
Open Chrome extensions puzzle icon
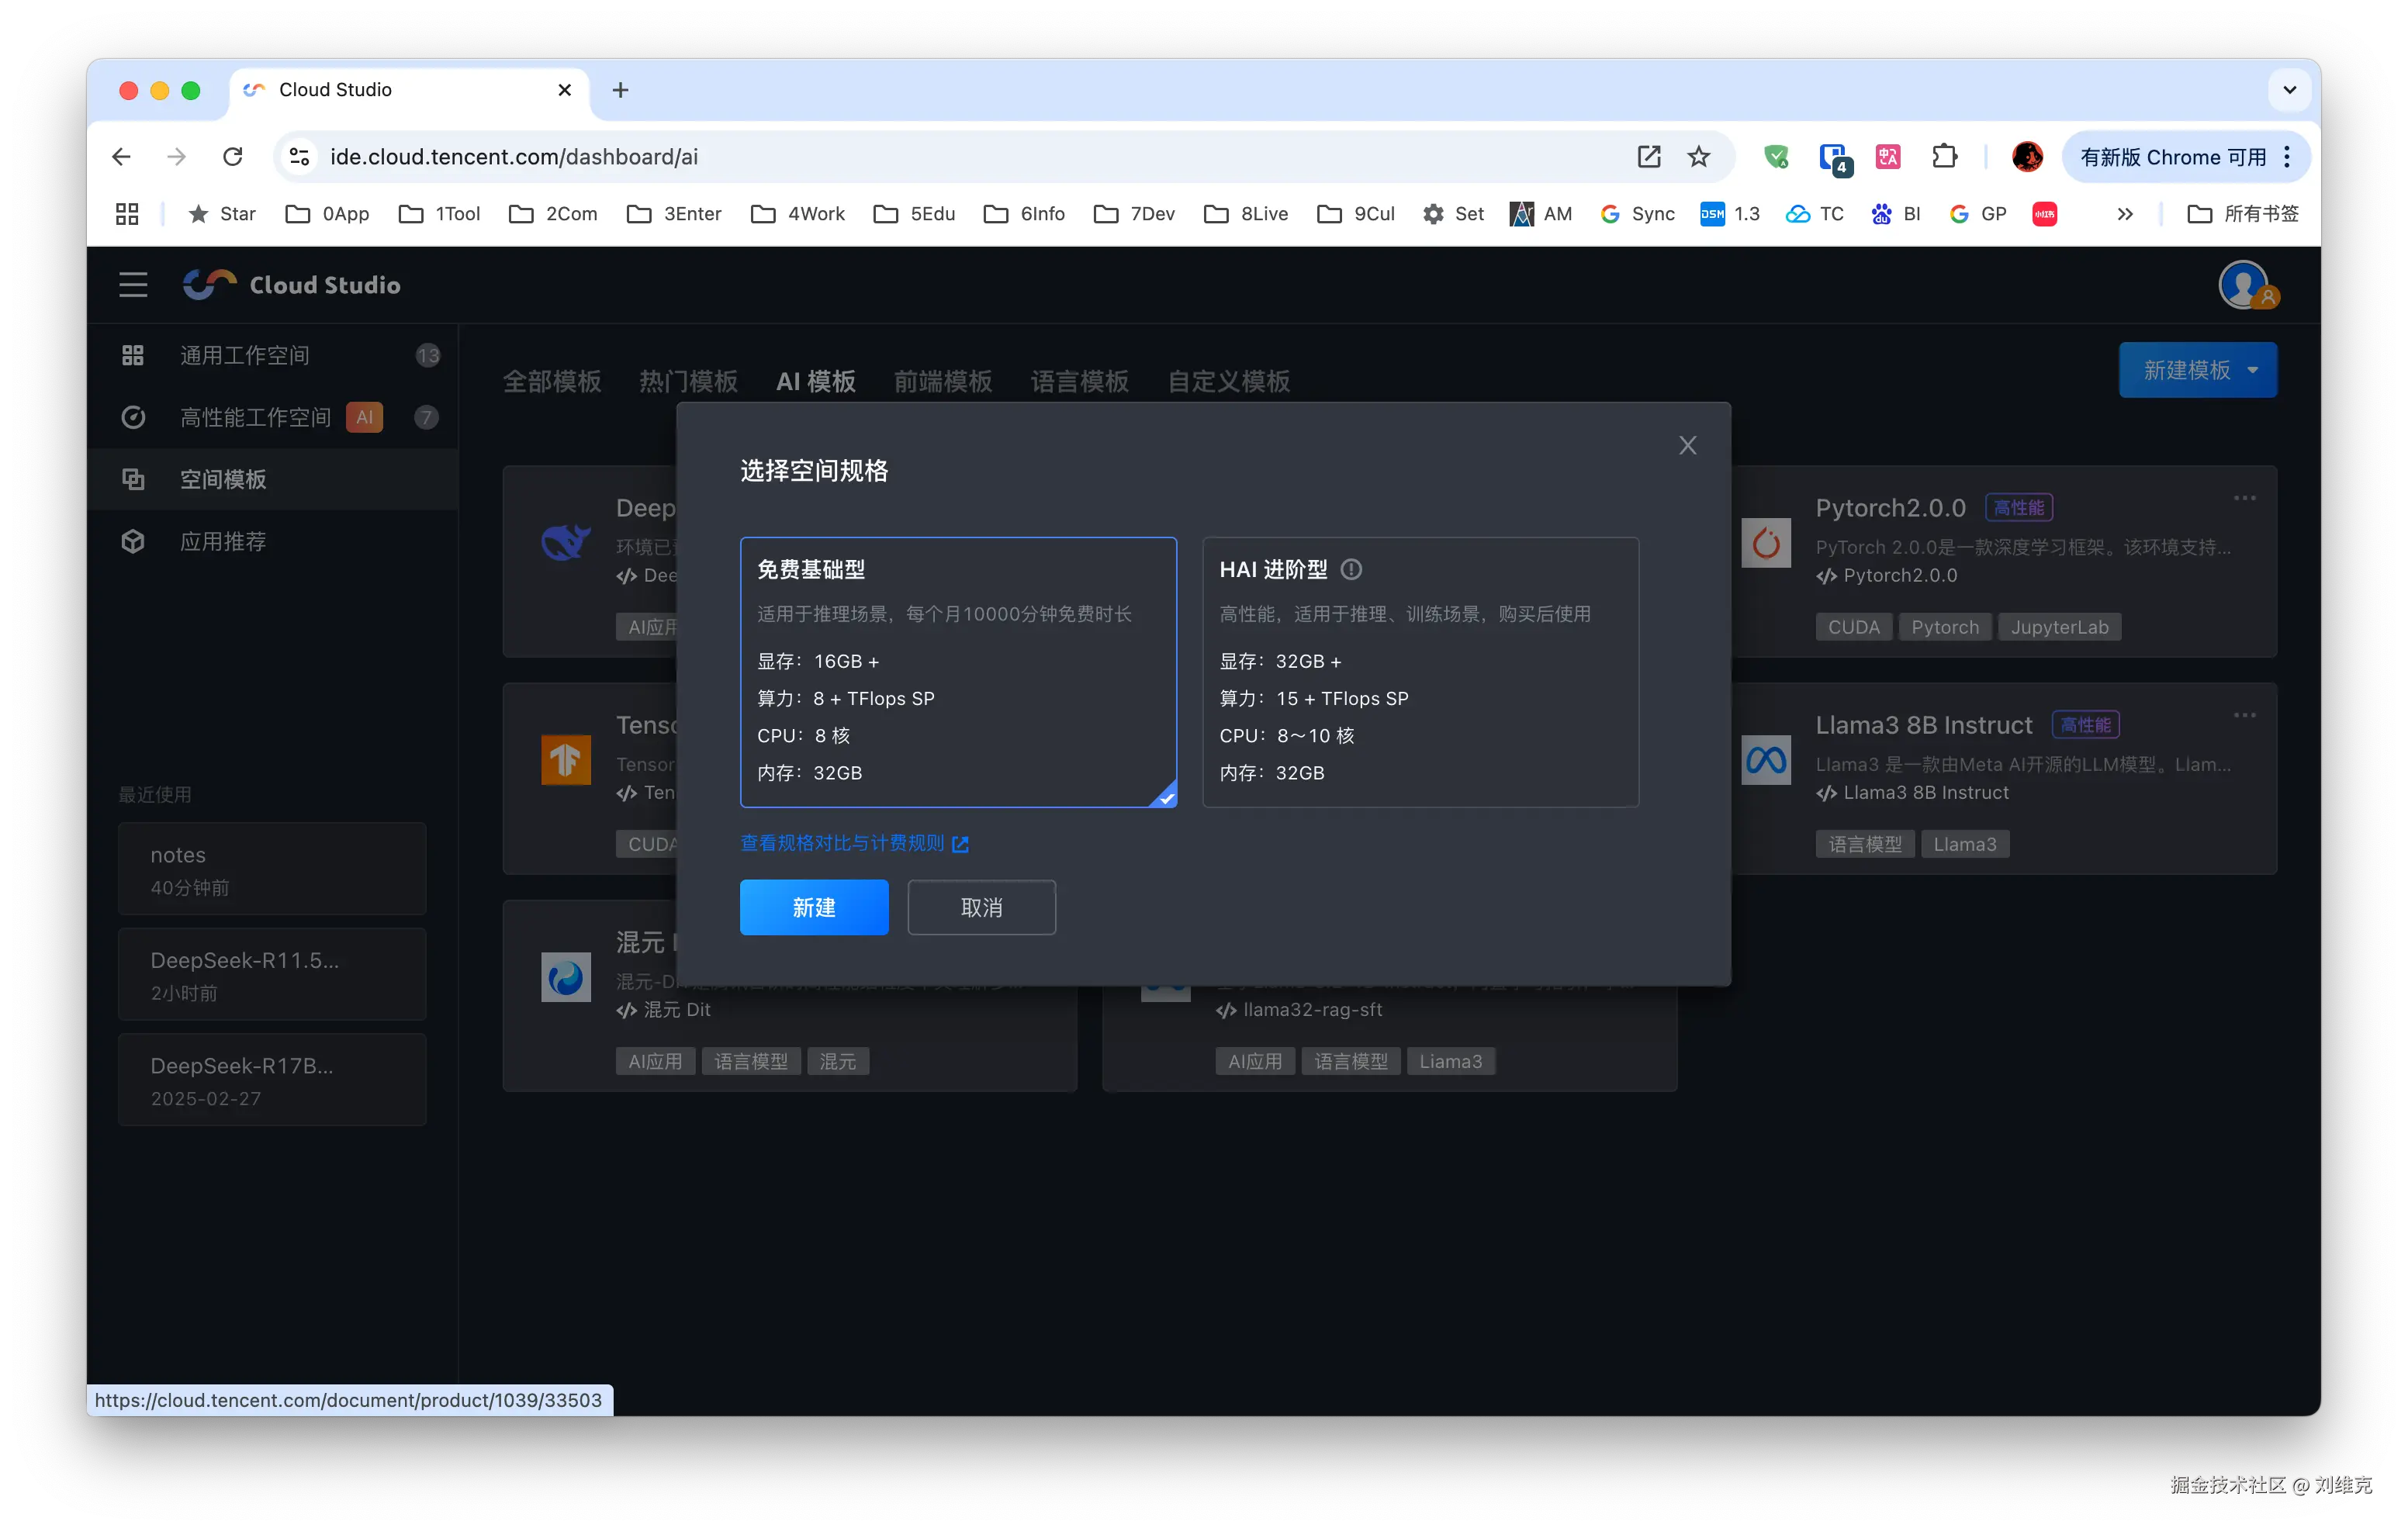(1944, 157)
